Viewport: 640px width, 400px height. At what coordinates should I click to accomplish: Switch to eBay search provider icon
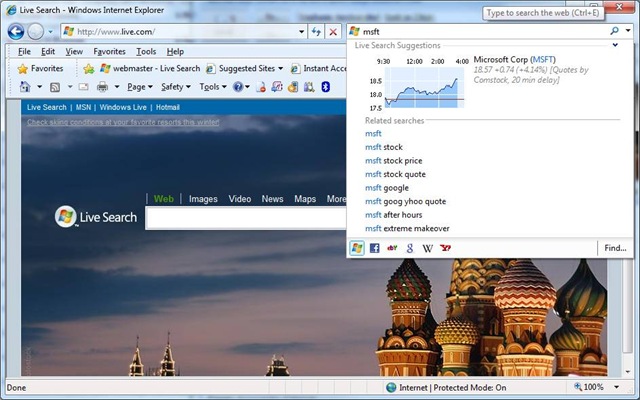[392, 248]
